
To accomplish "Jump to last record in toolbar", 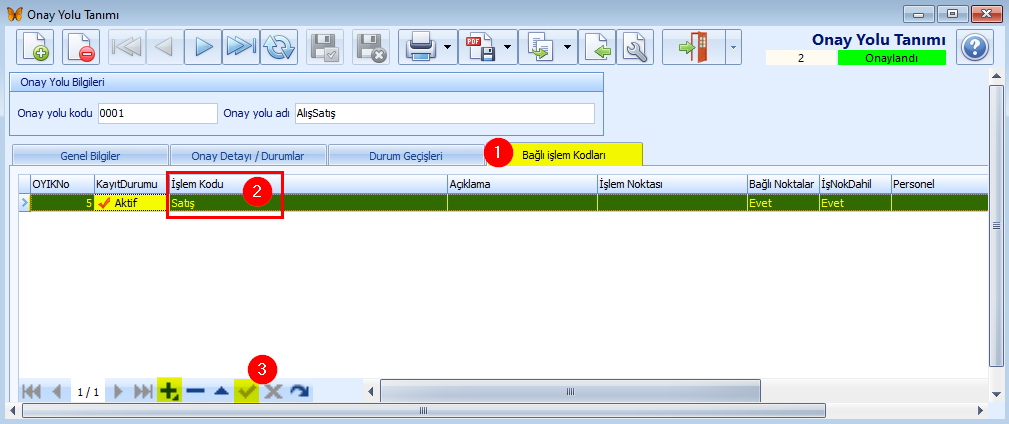I will coord(240,47).
